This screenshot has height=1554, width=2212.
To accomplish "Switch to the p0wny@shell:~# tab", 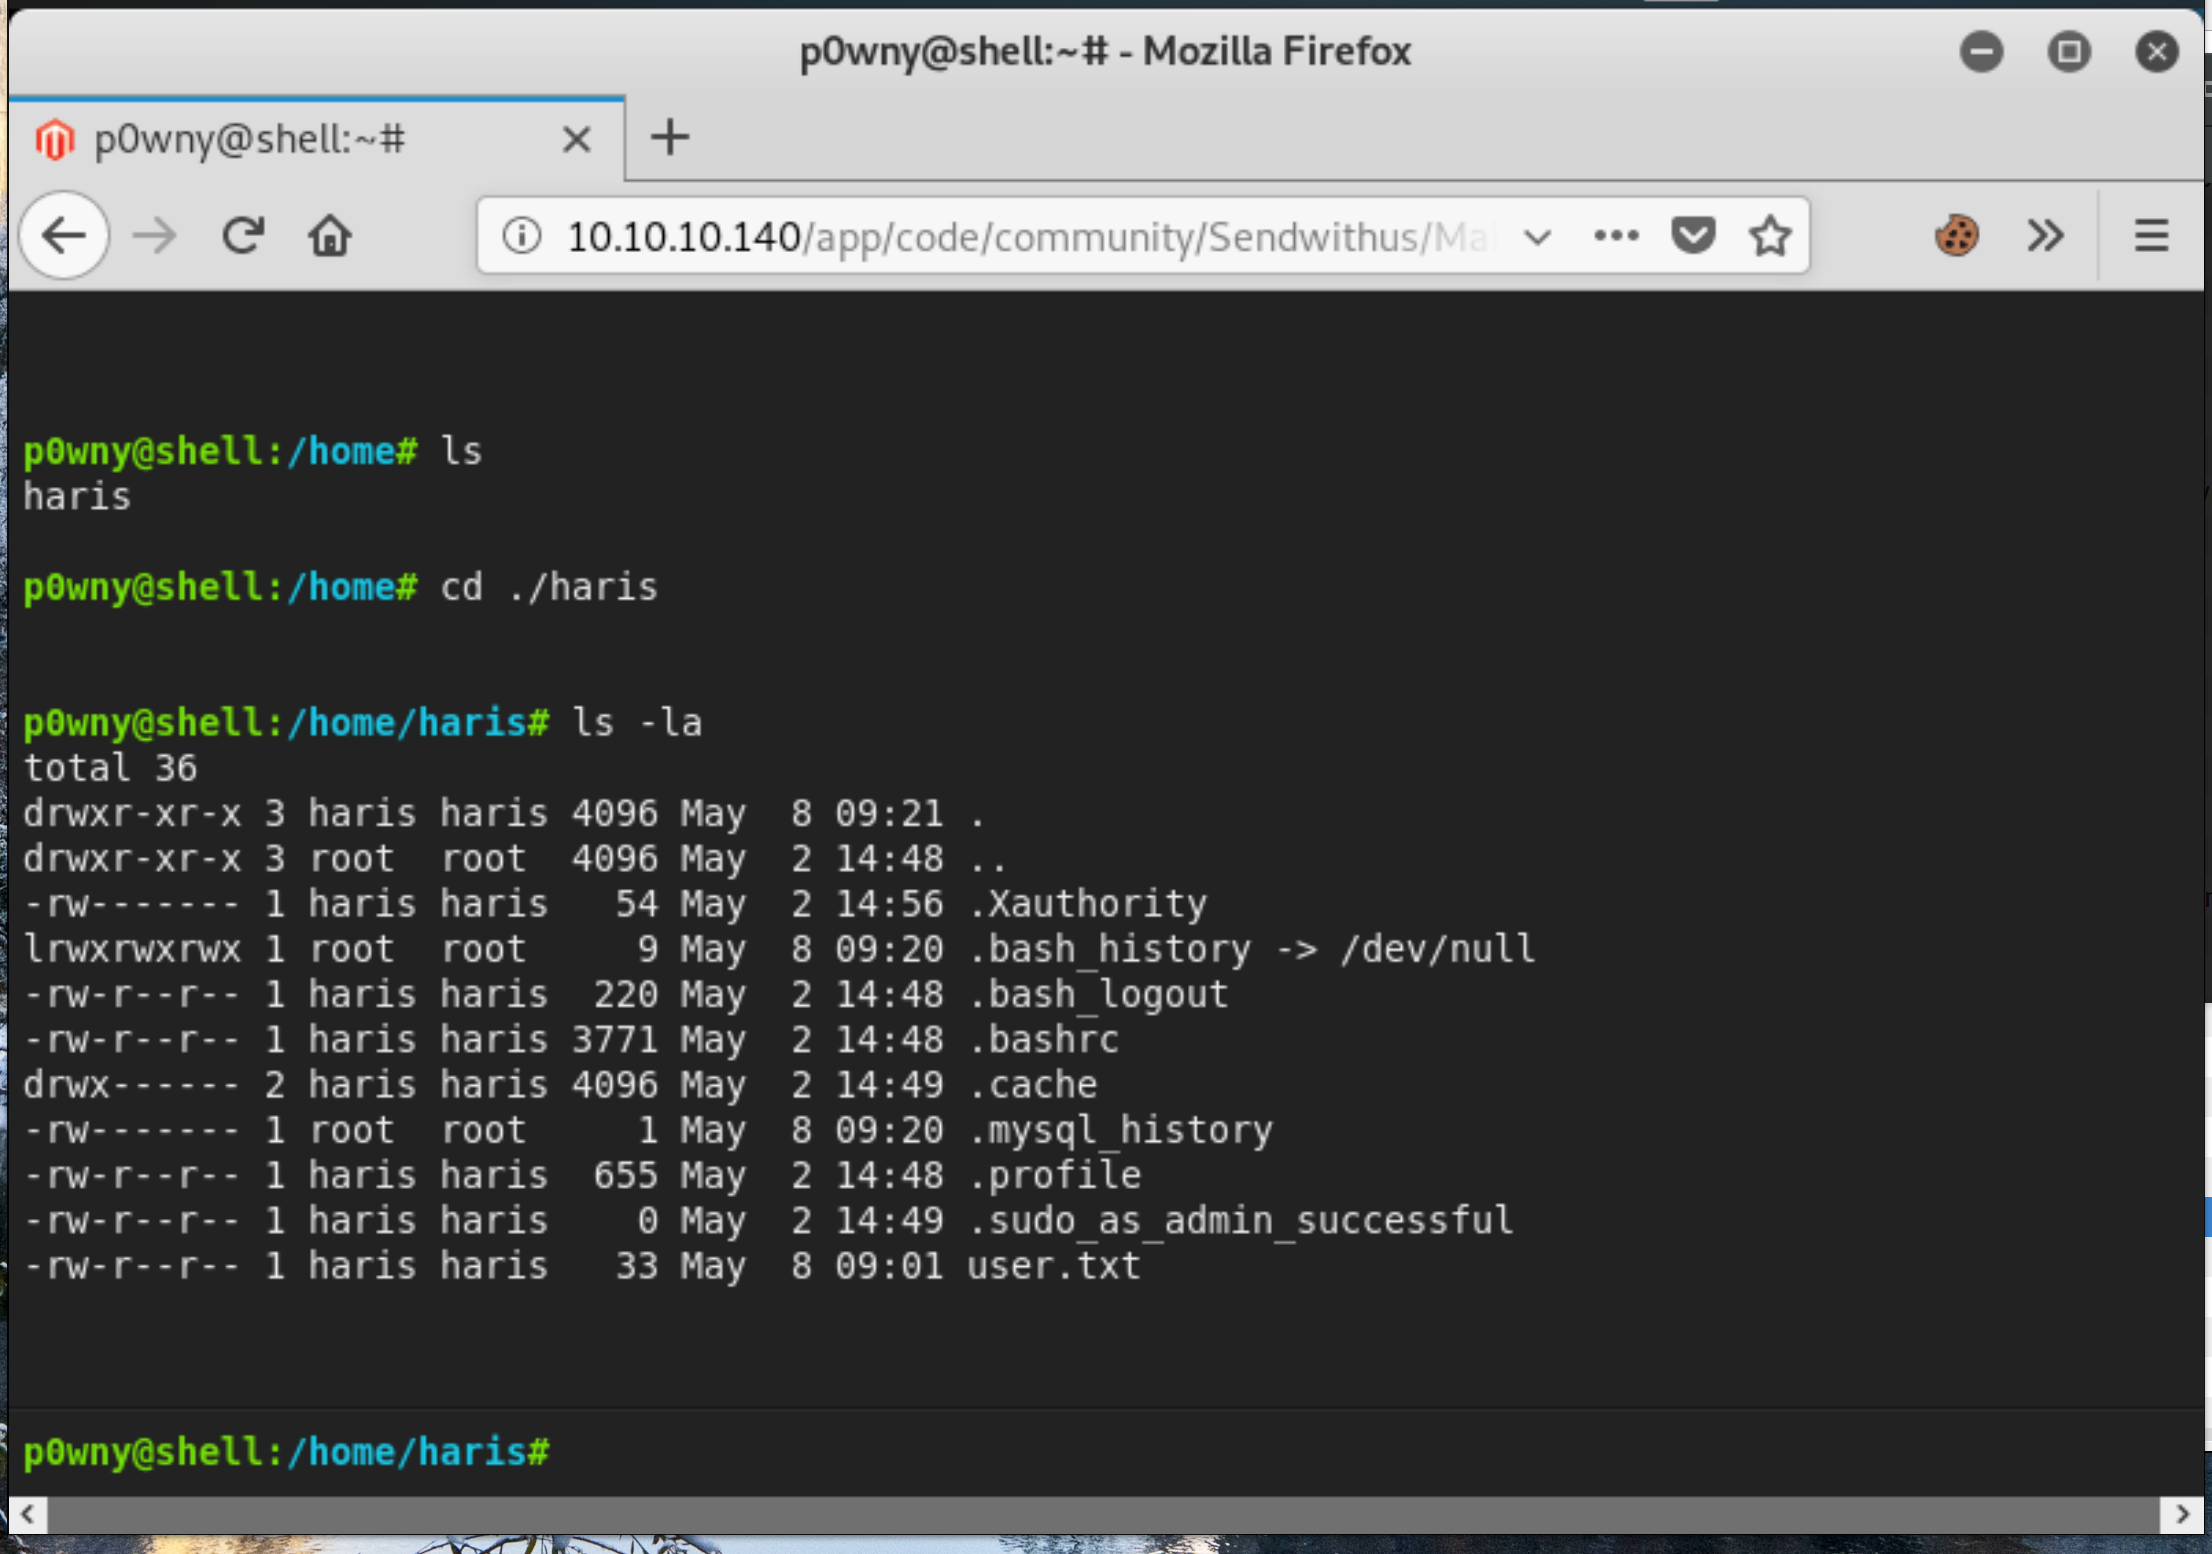I will pos(317,139).
